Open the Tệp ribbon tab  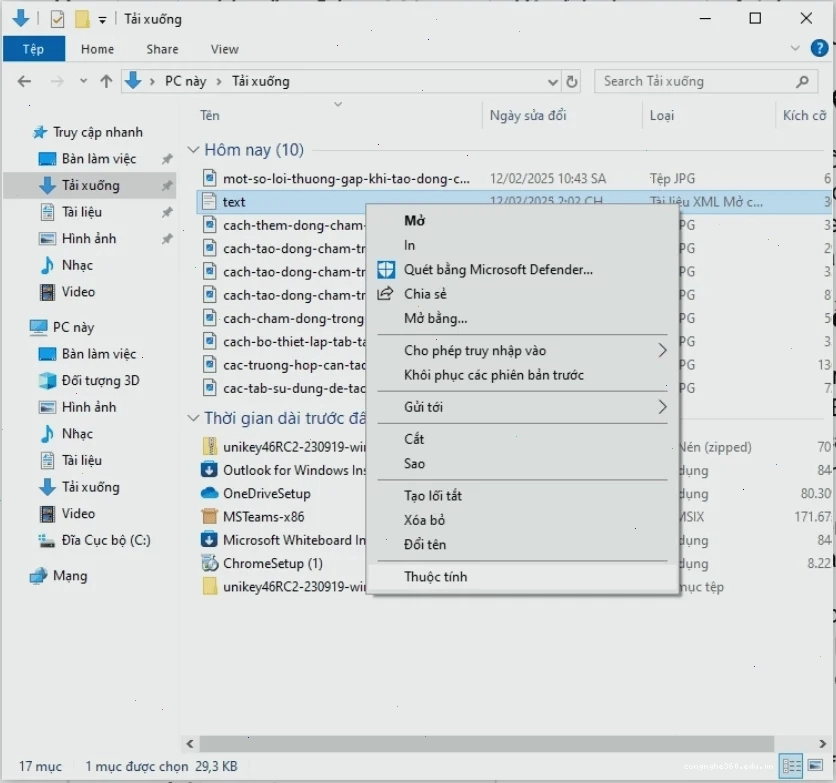coord(34,49)
